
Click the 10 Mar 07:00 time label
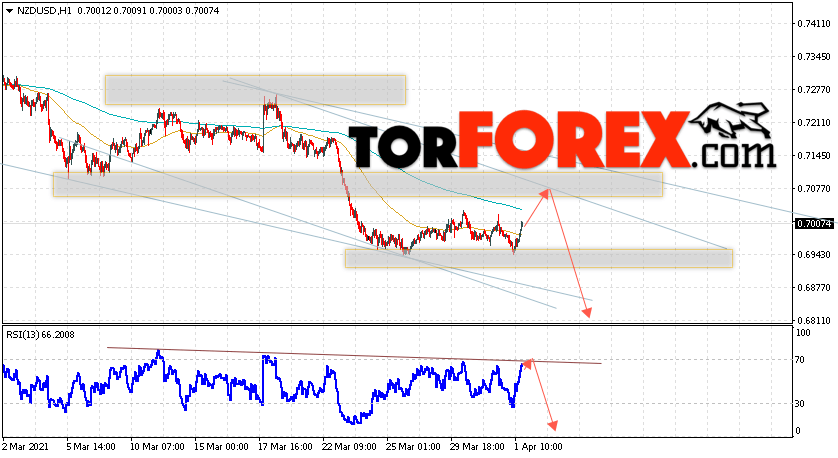tap(158, 446)
